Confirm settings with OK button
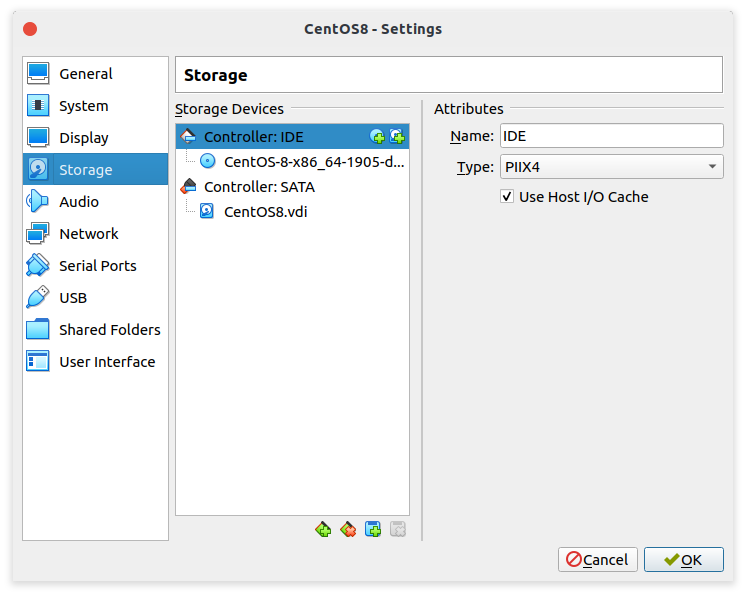746x596 pixels. [x=684, y=559]
